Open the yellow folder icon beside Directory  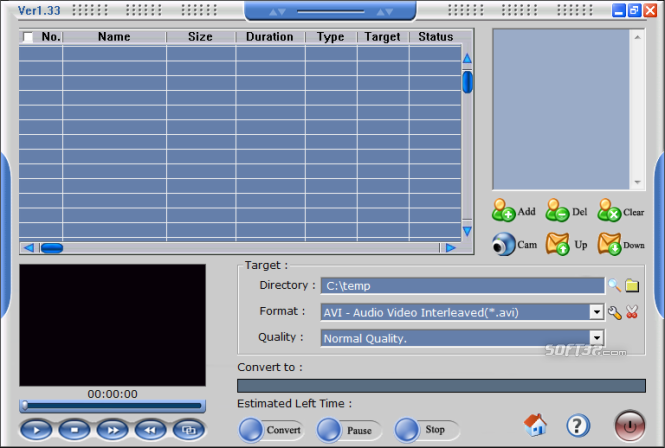632,286
